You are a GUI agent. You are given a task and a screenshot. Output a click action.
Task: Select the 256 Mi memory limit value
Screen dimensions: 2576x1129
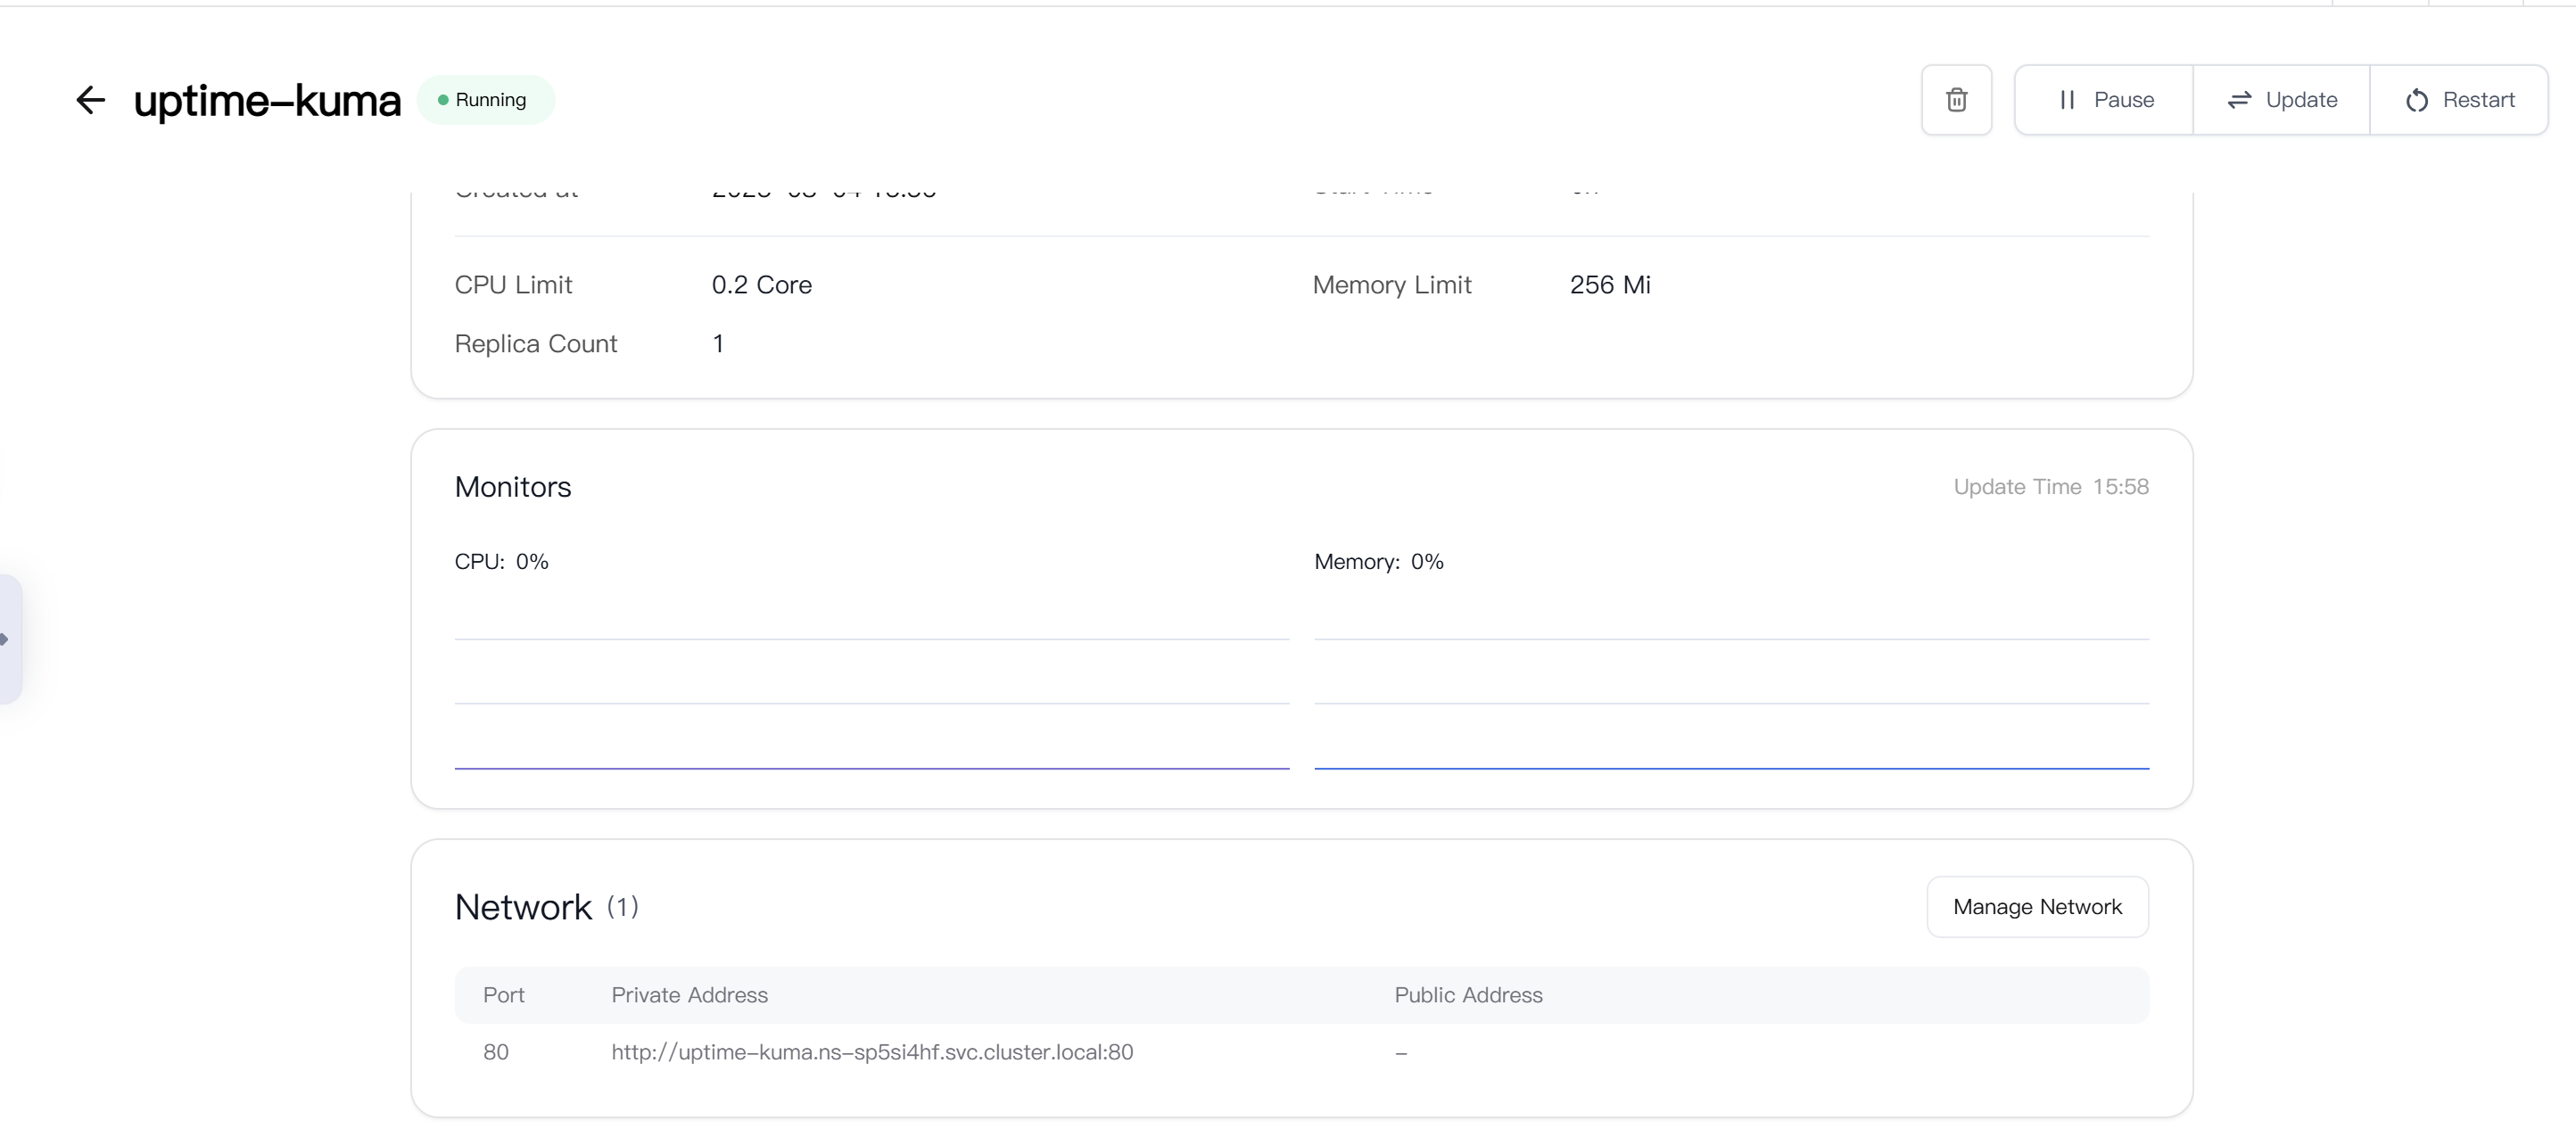1610,285
